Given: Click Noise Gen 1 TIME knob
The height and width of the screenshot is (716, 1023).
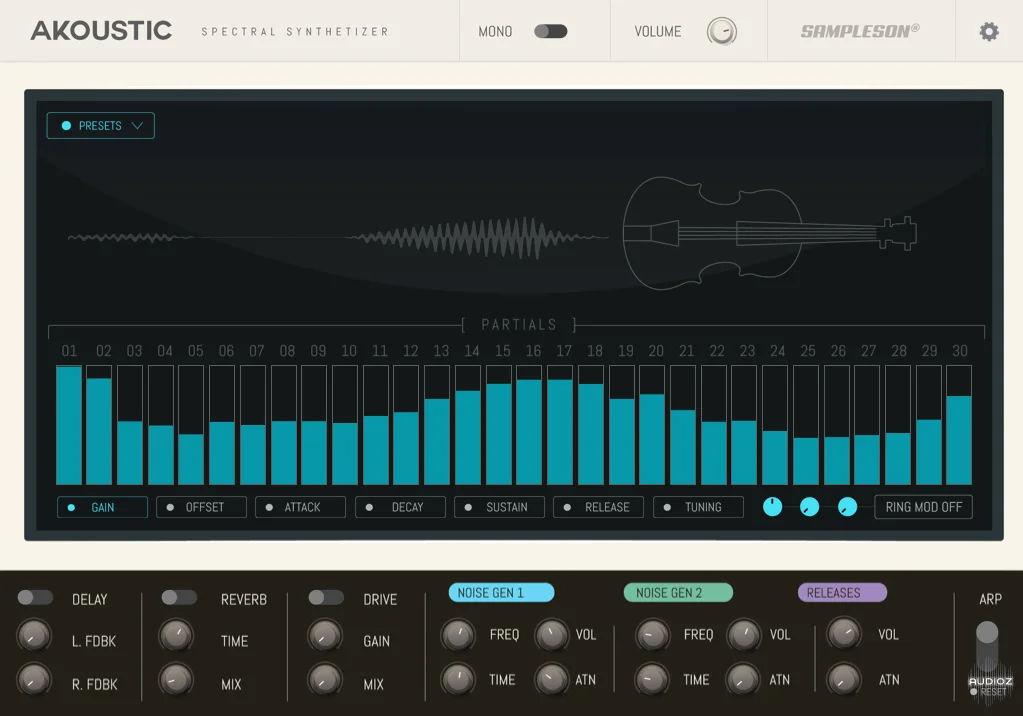Looking at the screenshot, I should coord(458,679).
